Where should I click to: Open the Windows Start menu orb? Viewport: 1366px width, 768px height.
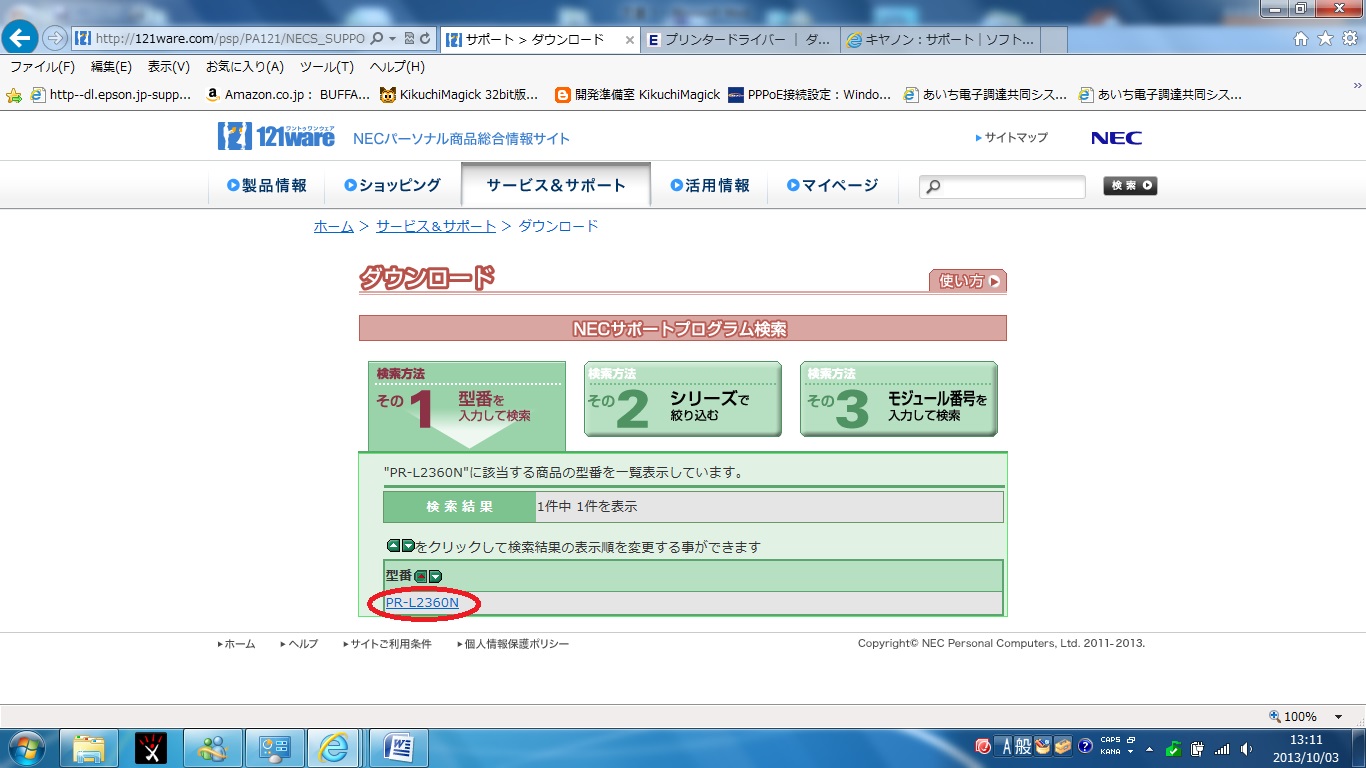tap(26, 748)
